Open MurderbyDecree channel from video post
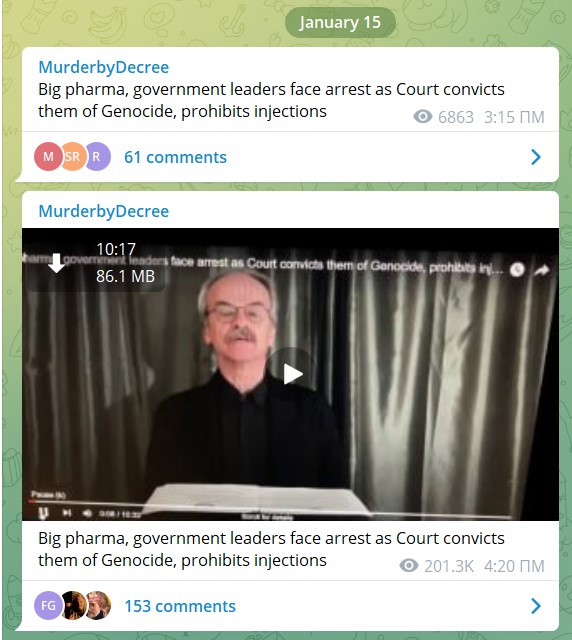Screen dimensions: 572x640 (103, 211)
